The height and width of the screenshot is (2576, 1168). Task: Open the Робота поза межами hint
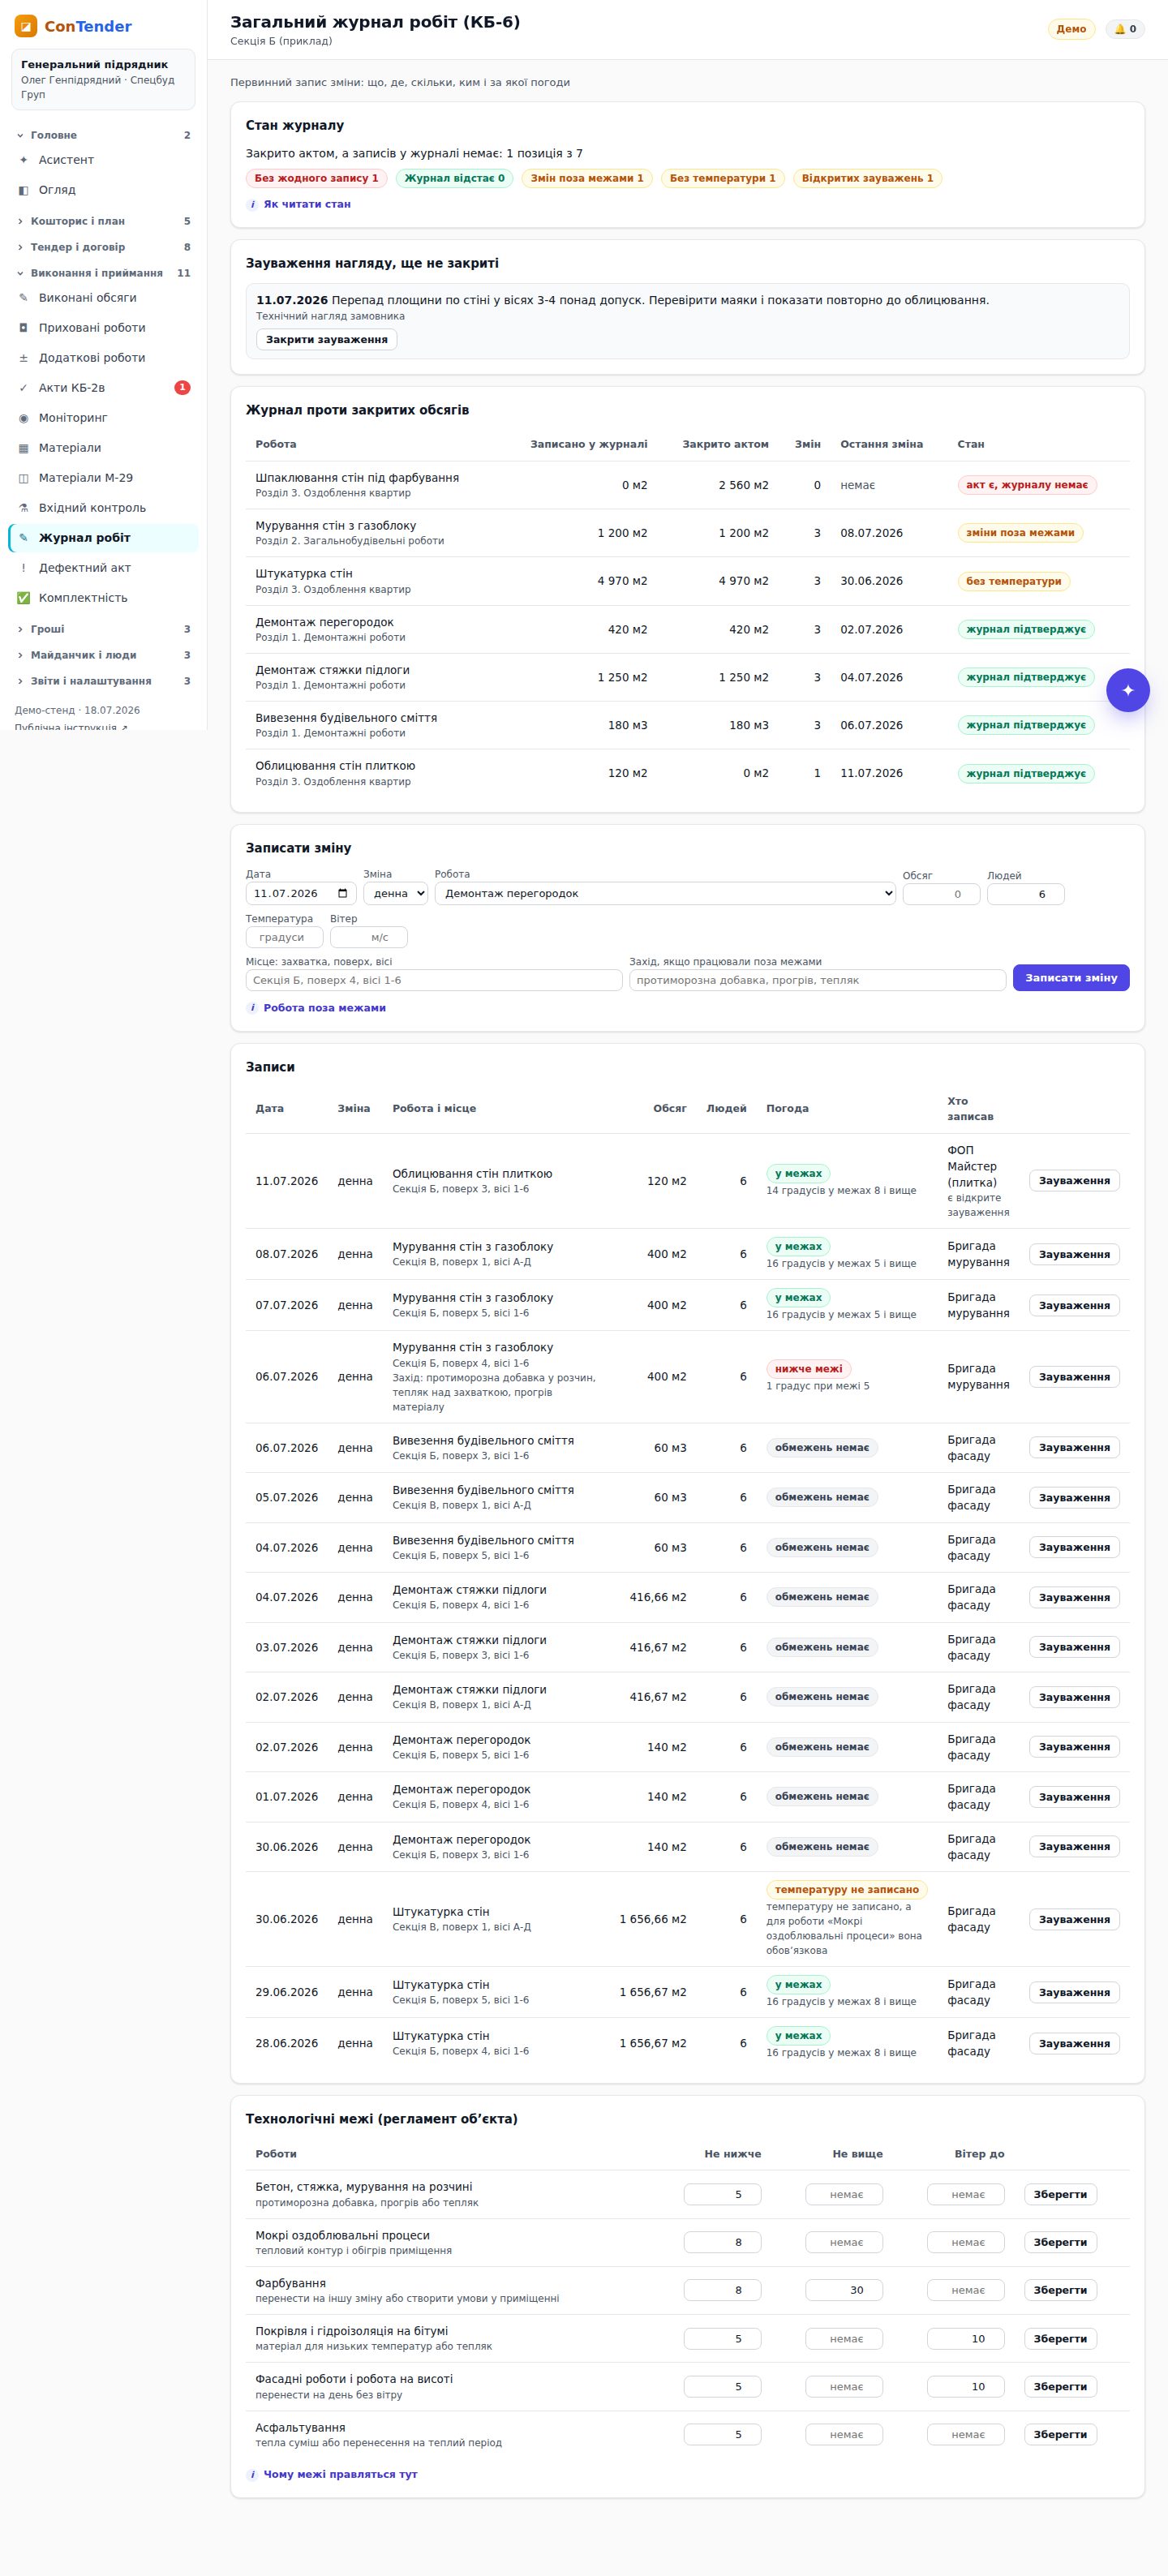point(316,1008)
